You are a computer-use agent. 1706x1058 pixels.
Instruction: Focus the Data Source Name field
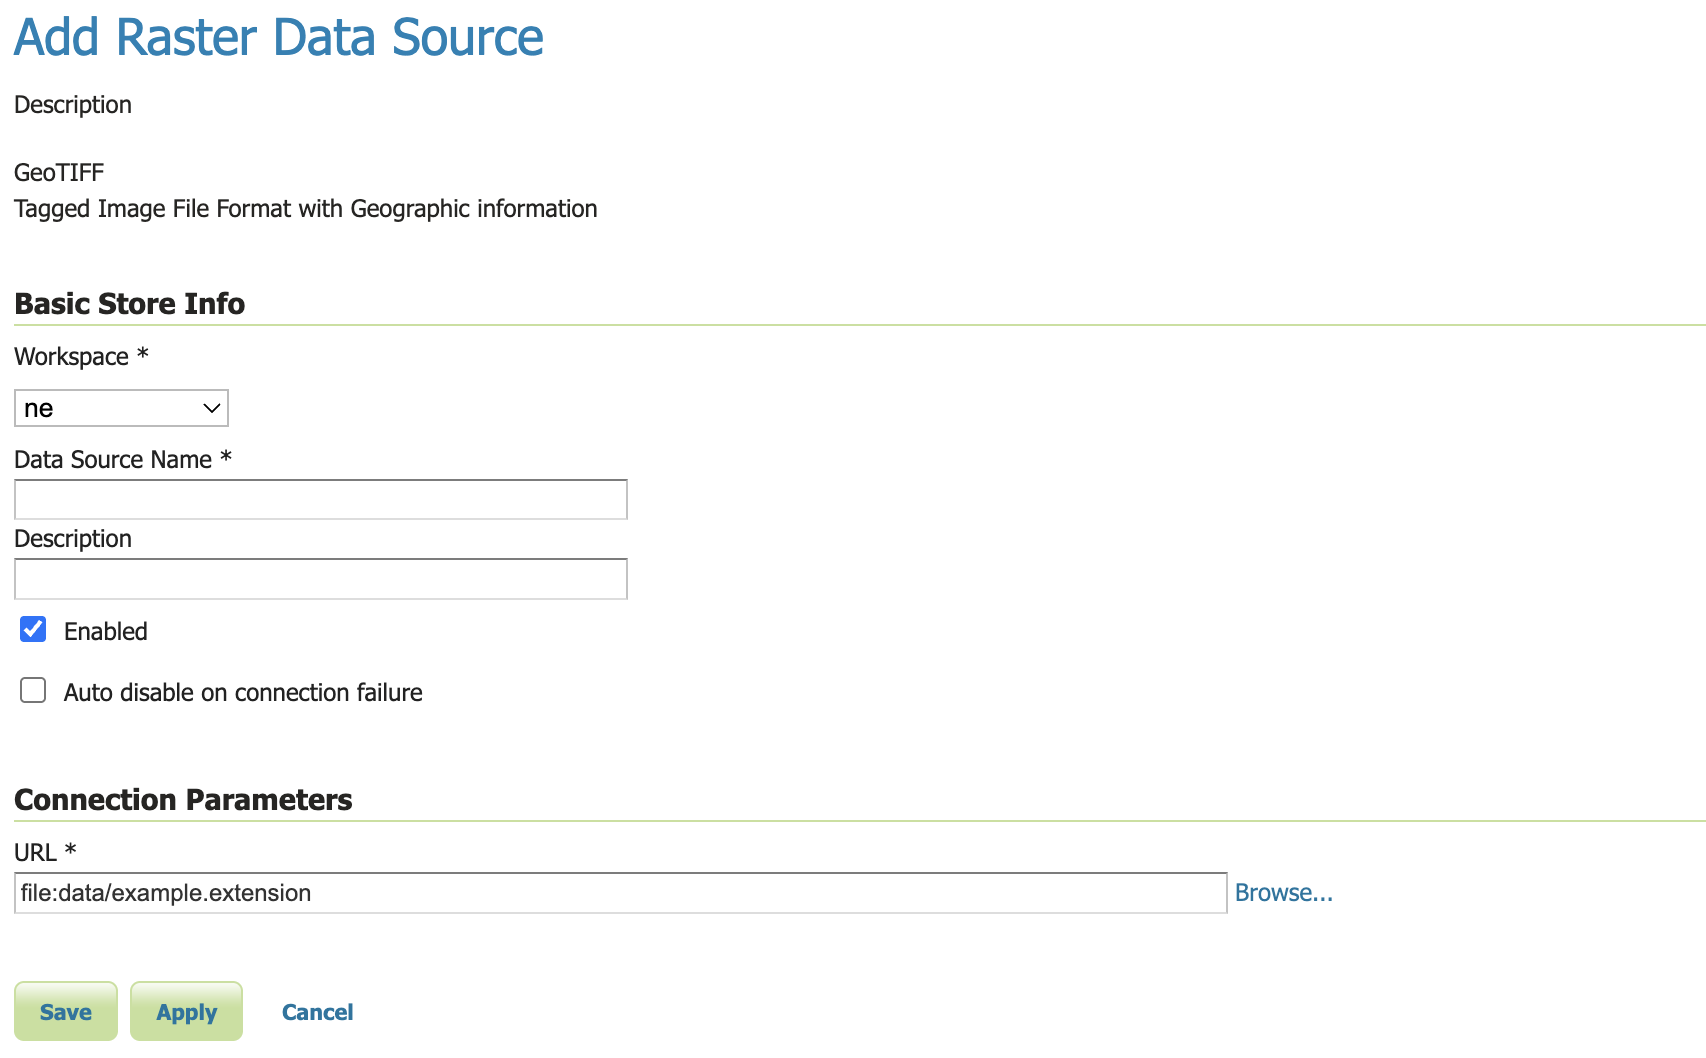point(320,500)
